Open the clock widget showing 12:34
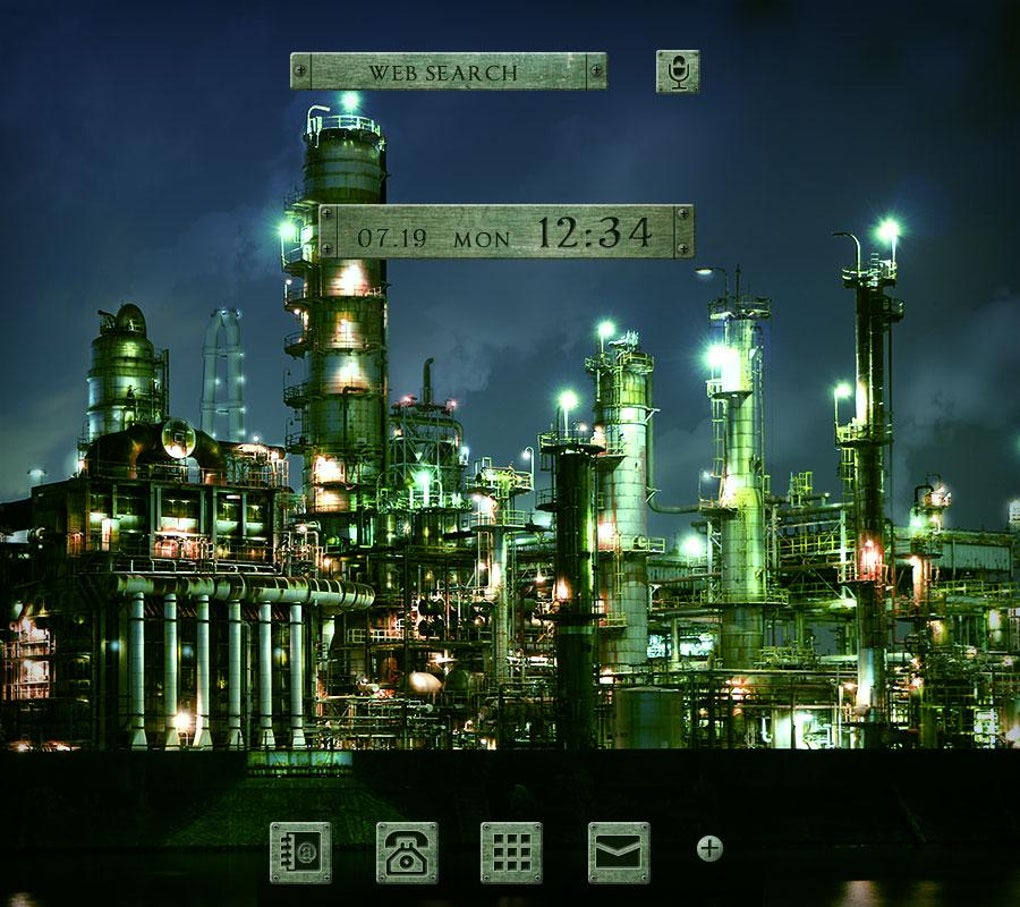 506,232
